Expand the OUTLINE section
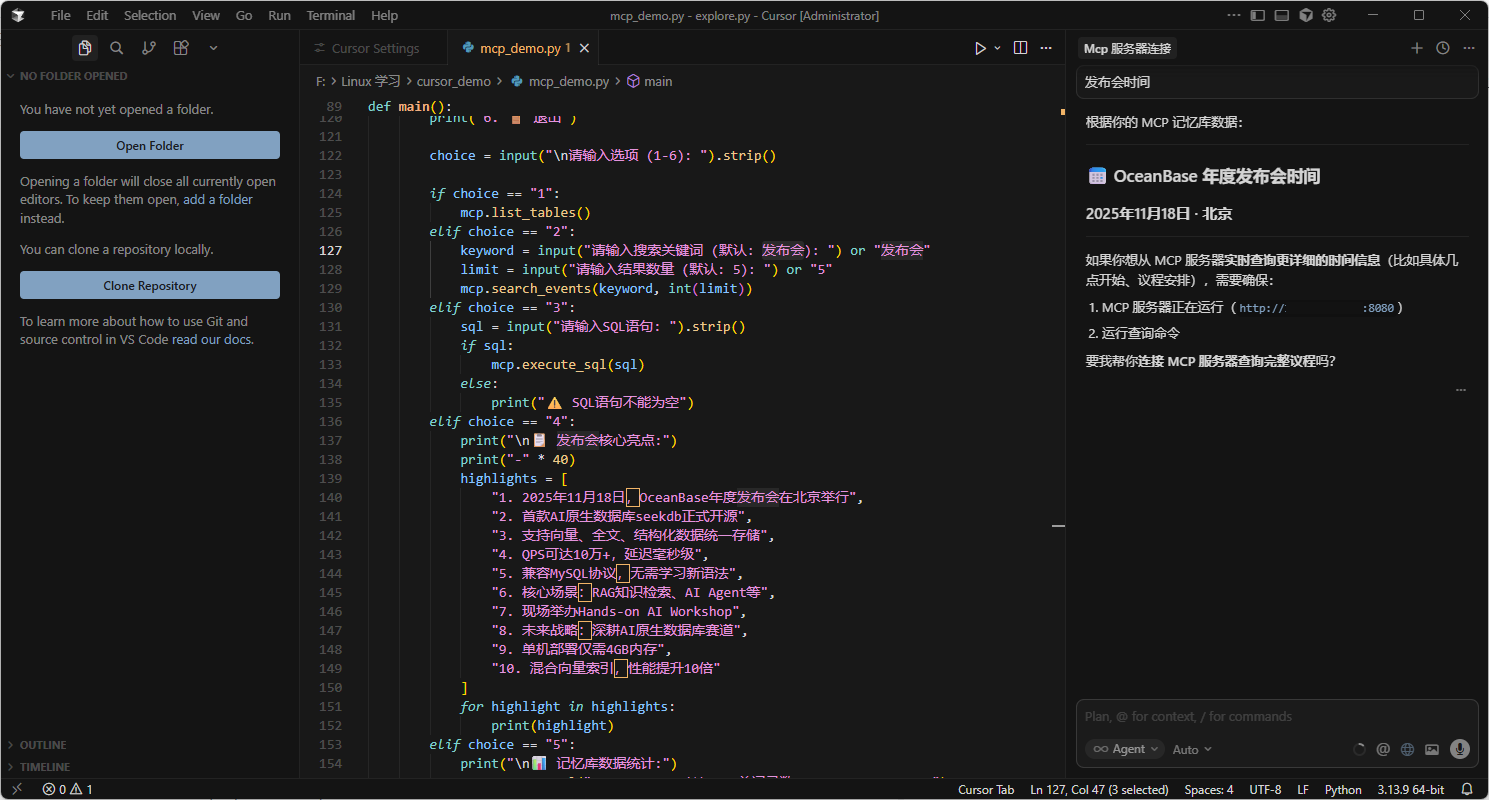 (43, 745)
